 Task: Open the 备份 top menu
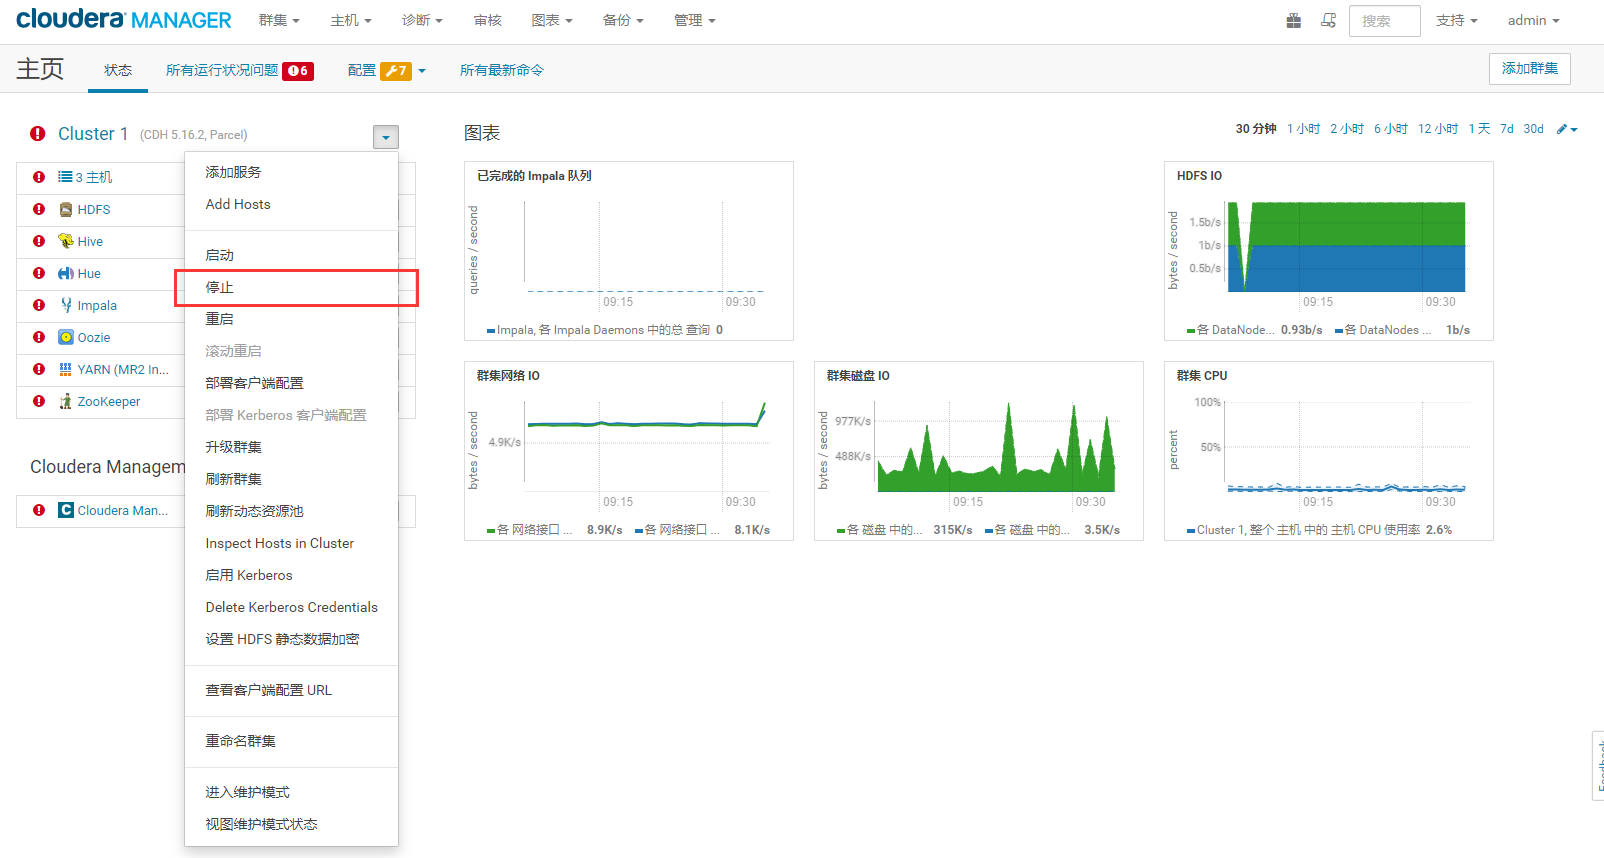[x=623, y=20]
